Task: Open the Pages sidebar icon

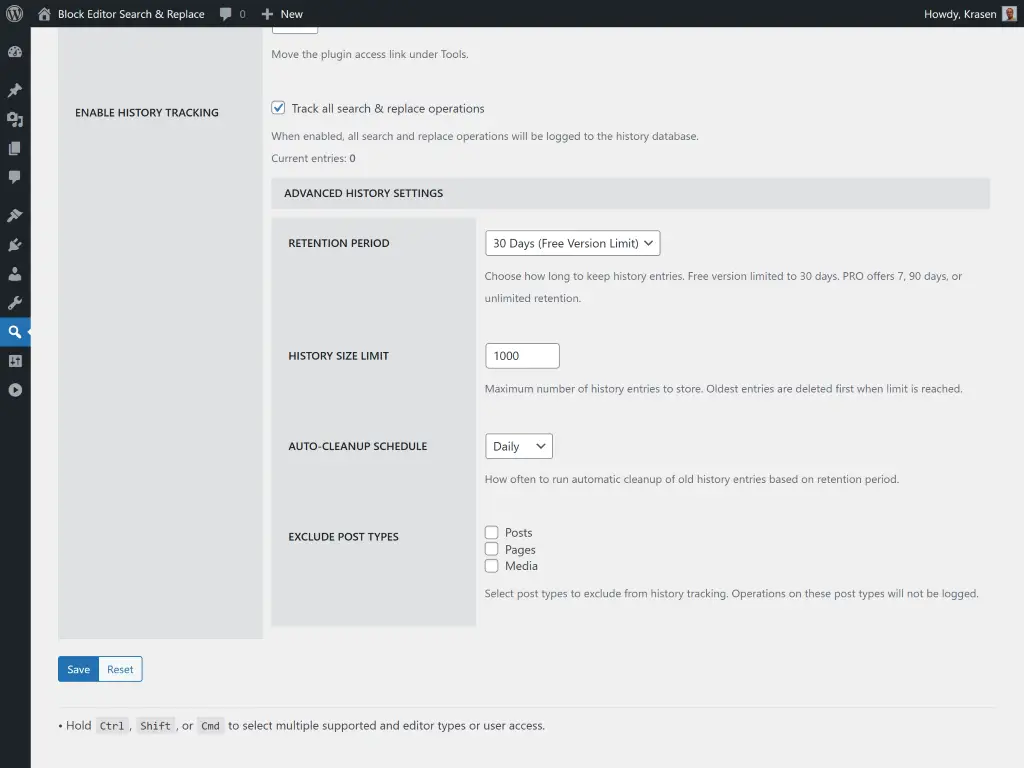Action: pyautogui.click(x=14, y=148)
